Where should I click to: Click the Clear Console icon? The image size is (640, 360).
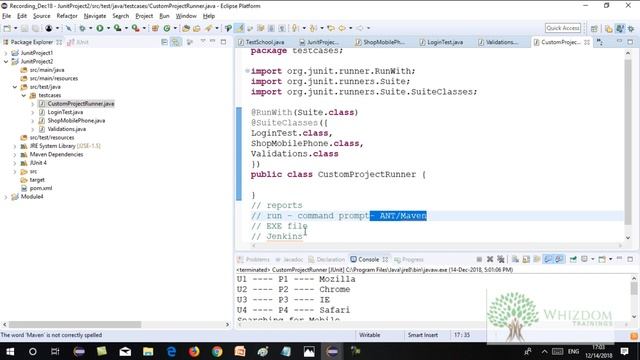click(516, 260)
